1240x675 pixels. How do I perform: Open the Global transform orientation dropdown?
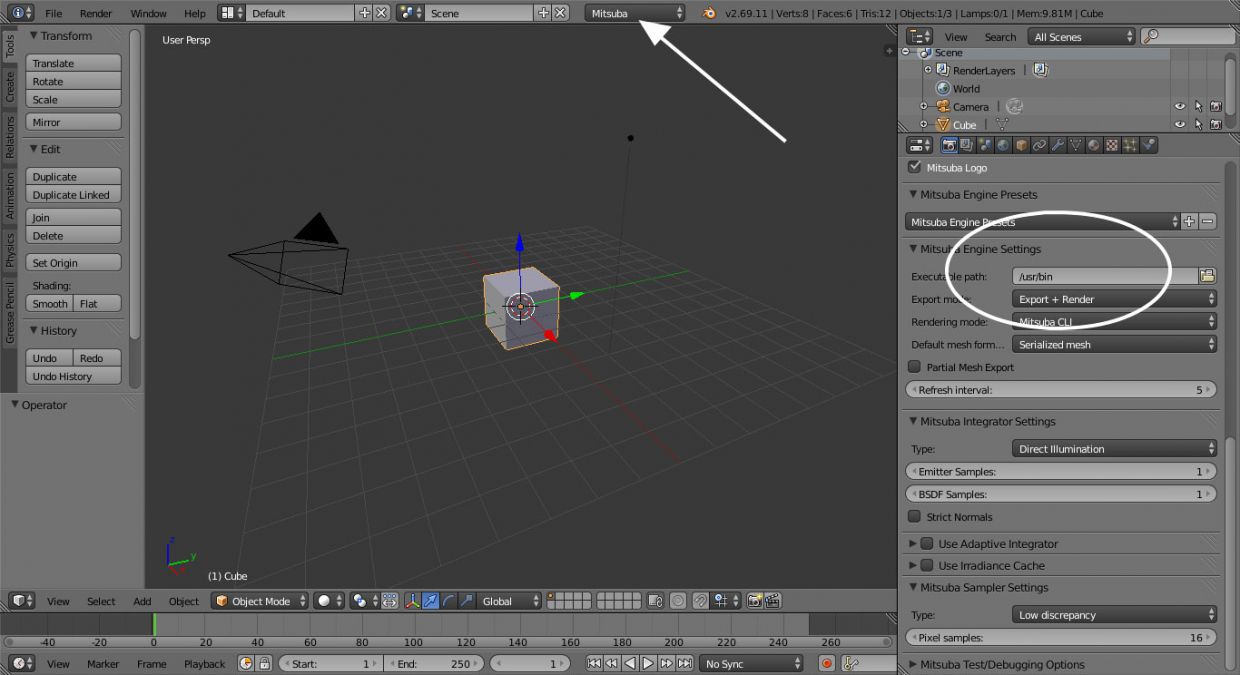[x=508, y=601]
